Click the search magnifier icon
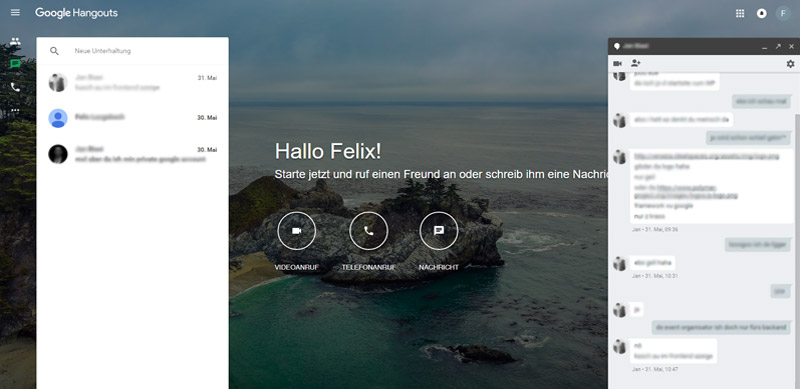800x389 pixels. point(55,51)
